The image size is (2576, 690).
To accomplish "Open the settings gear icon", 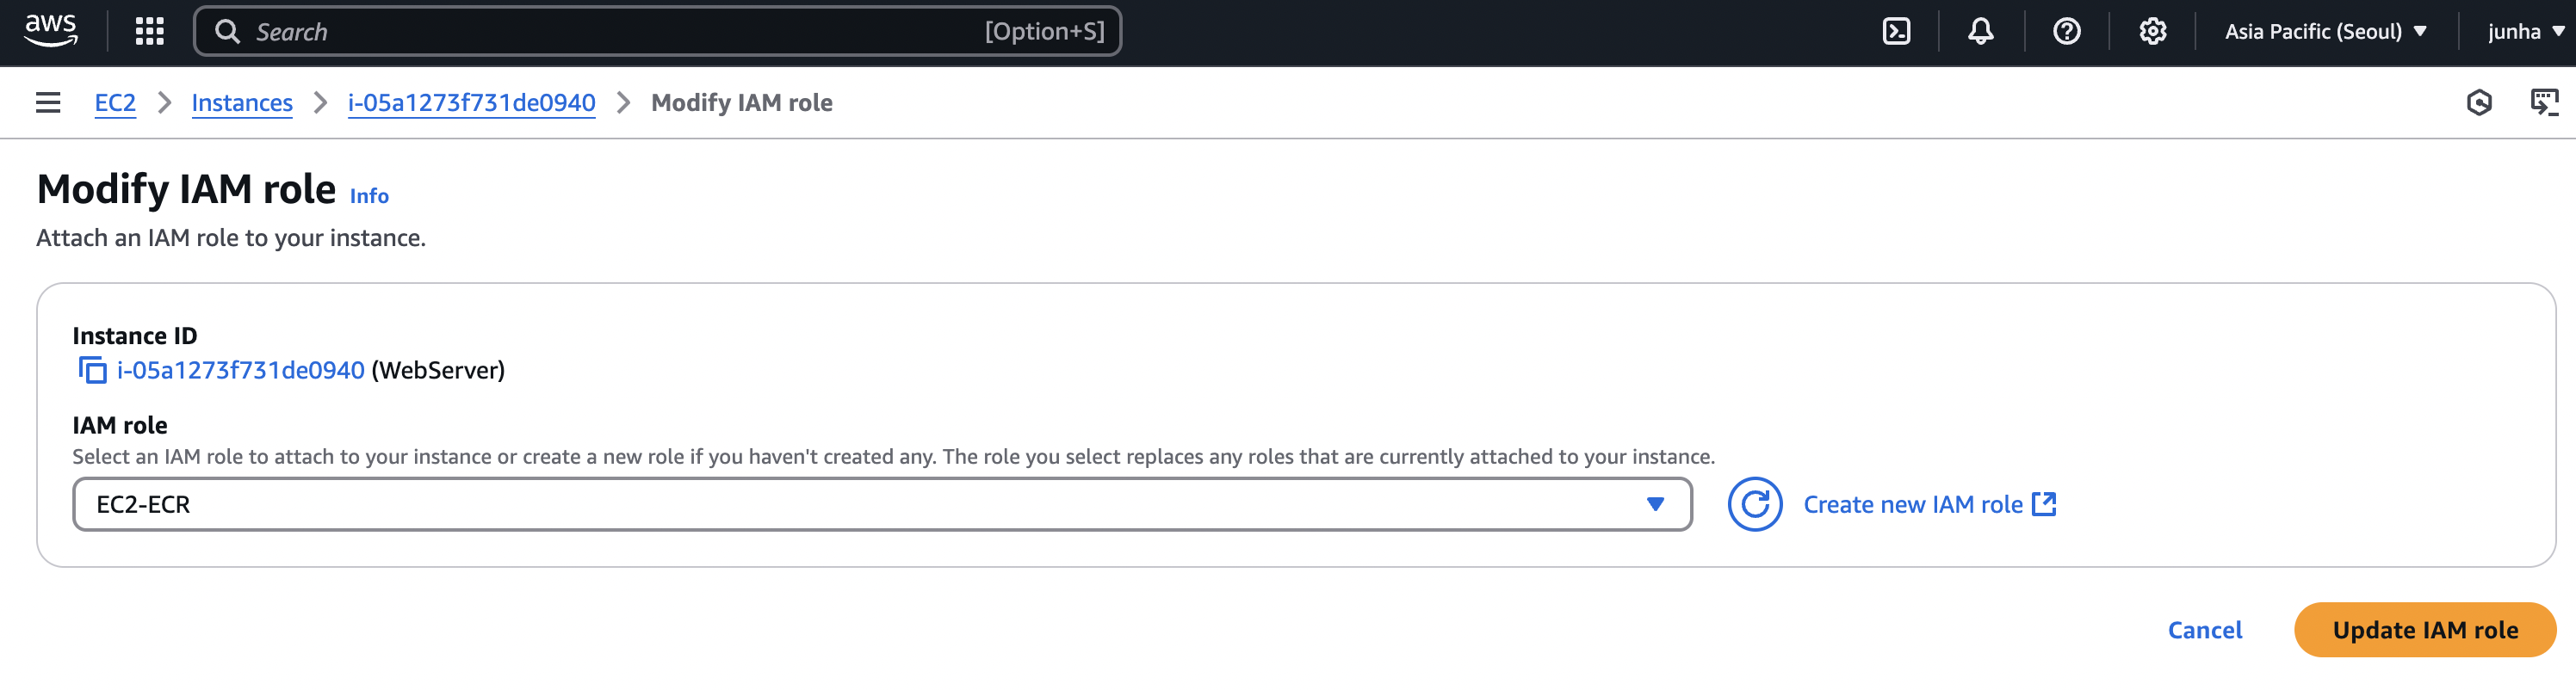I will point(2152,31).
